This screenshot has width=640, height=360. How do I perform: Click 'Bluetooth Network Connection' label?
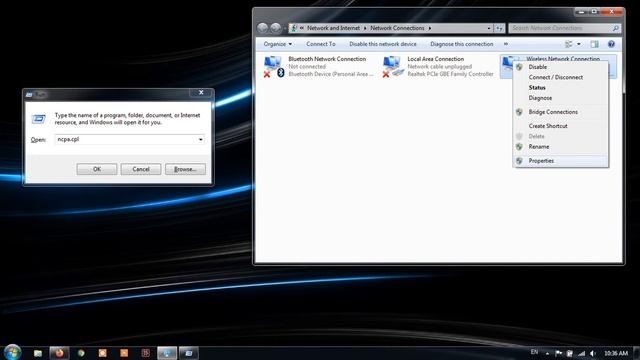coord(327,59)
